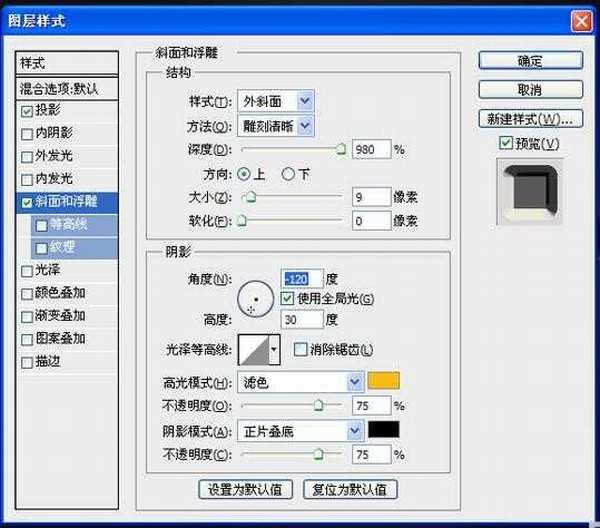
Task: Toggle the 投影 drop shadow checkbox
Action: pos(27,111)
